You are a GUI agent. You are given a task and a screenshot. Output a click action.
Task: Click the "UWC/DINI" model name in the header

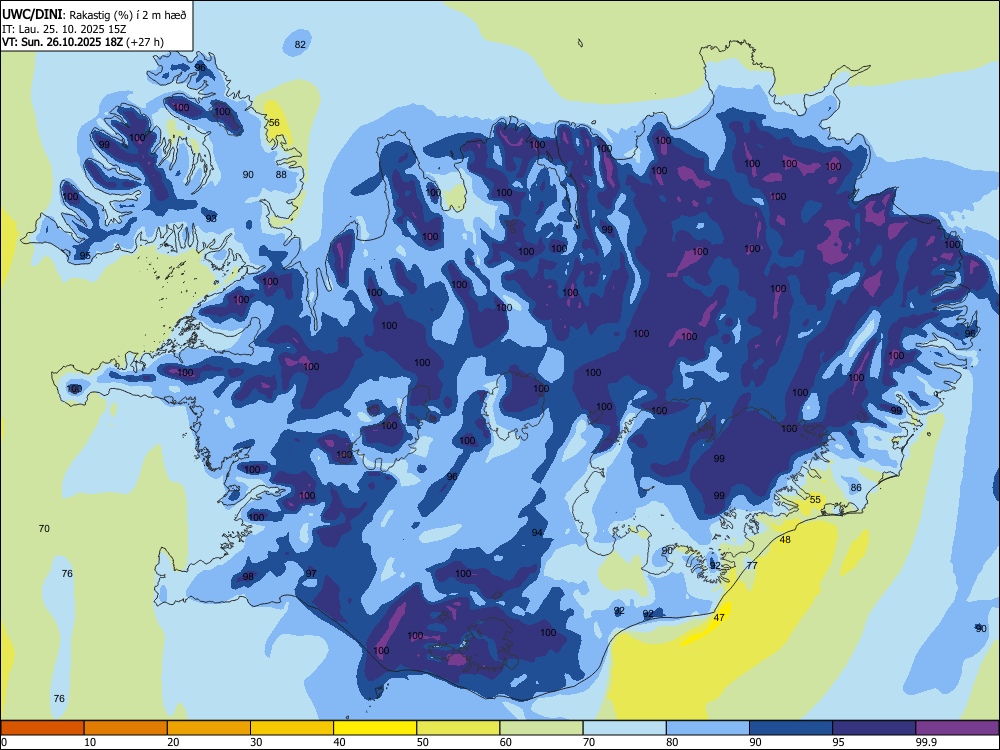pos(32,15)
